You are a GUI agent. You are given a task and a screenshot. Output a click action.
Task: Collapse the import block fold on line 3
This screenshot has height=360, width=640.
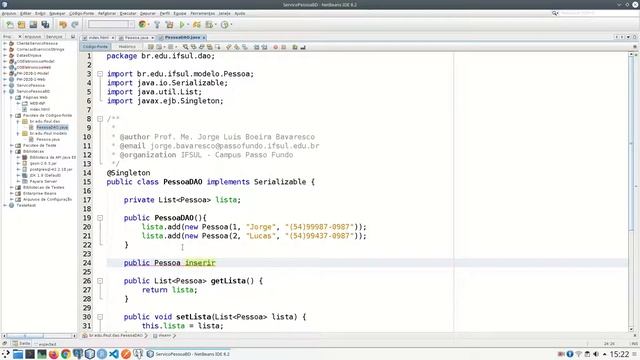[100, 74]
